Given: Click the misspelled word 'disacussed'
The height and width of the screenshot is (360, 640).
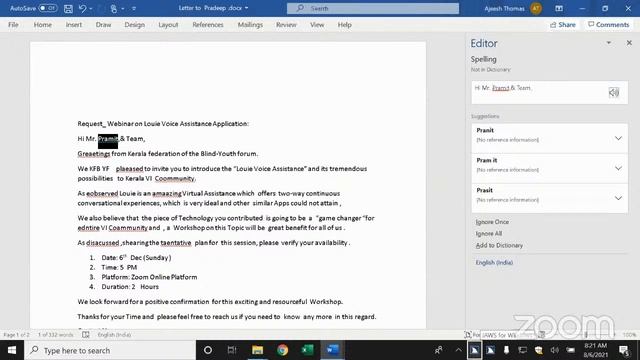Looking at the screenshot, I should click(x=102, y=243).
